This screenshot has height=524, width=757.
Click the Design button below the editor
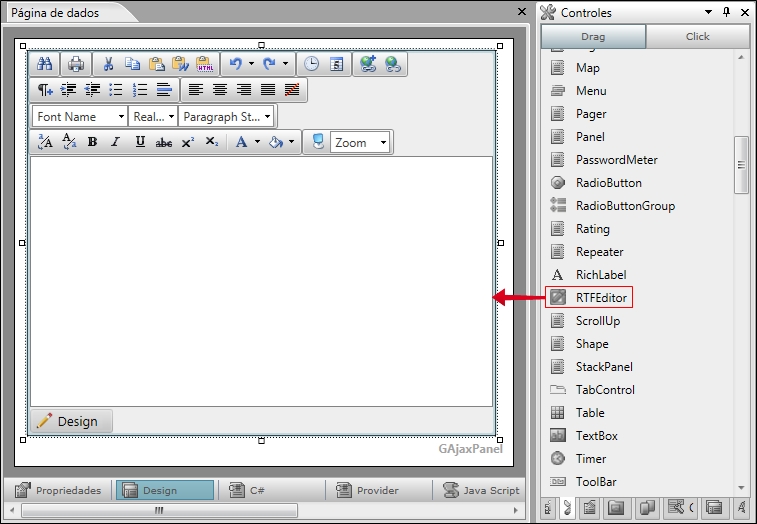click(x=69, y=421)
